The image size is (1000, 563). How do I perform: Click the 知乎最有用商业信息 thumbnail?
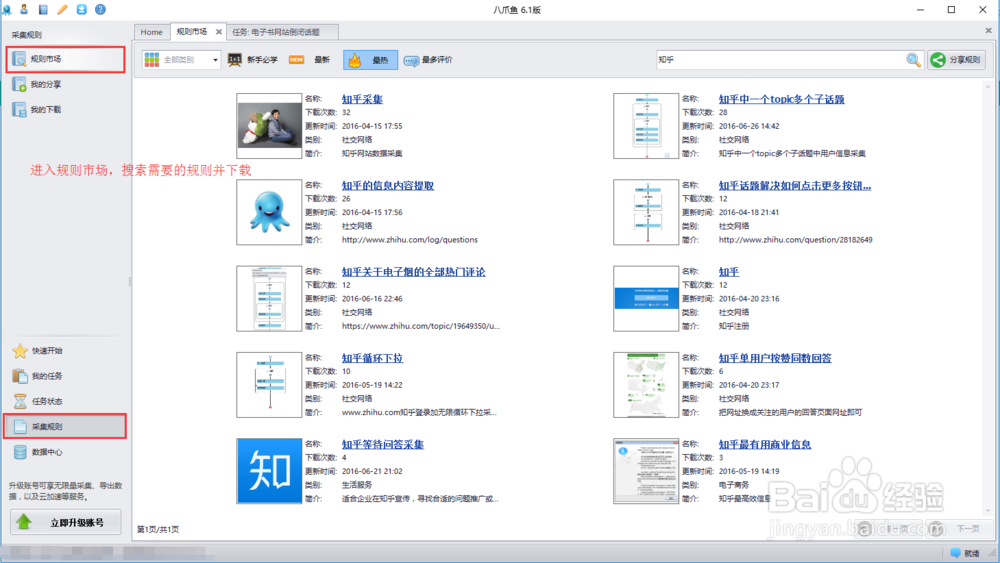(646, 471)
